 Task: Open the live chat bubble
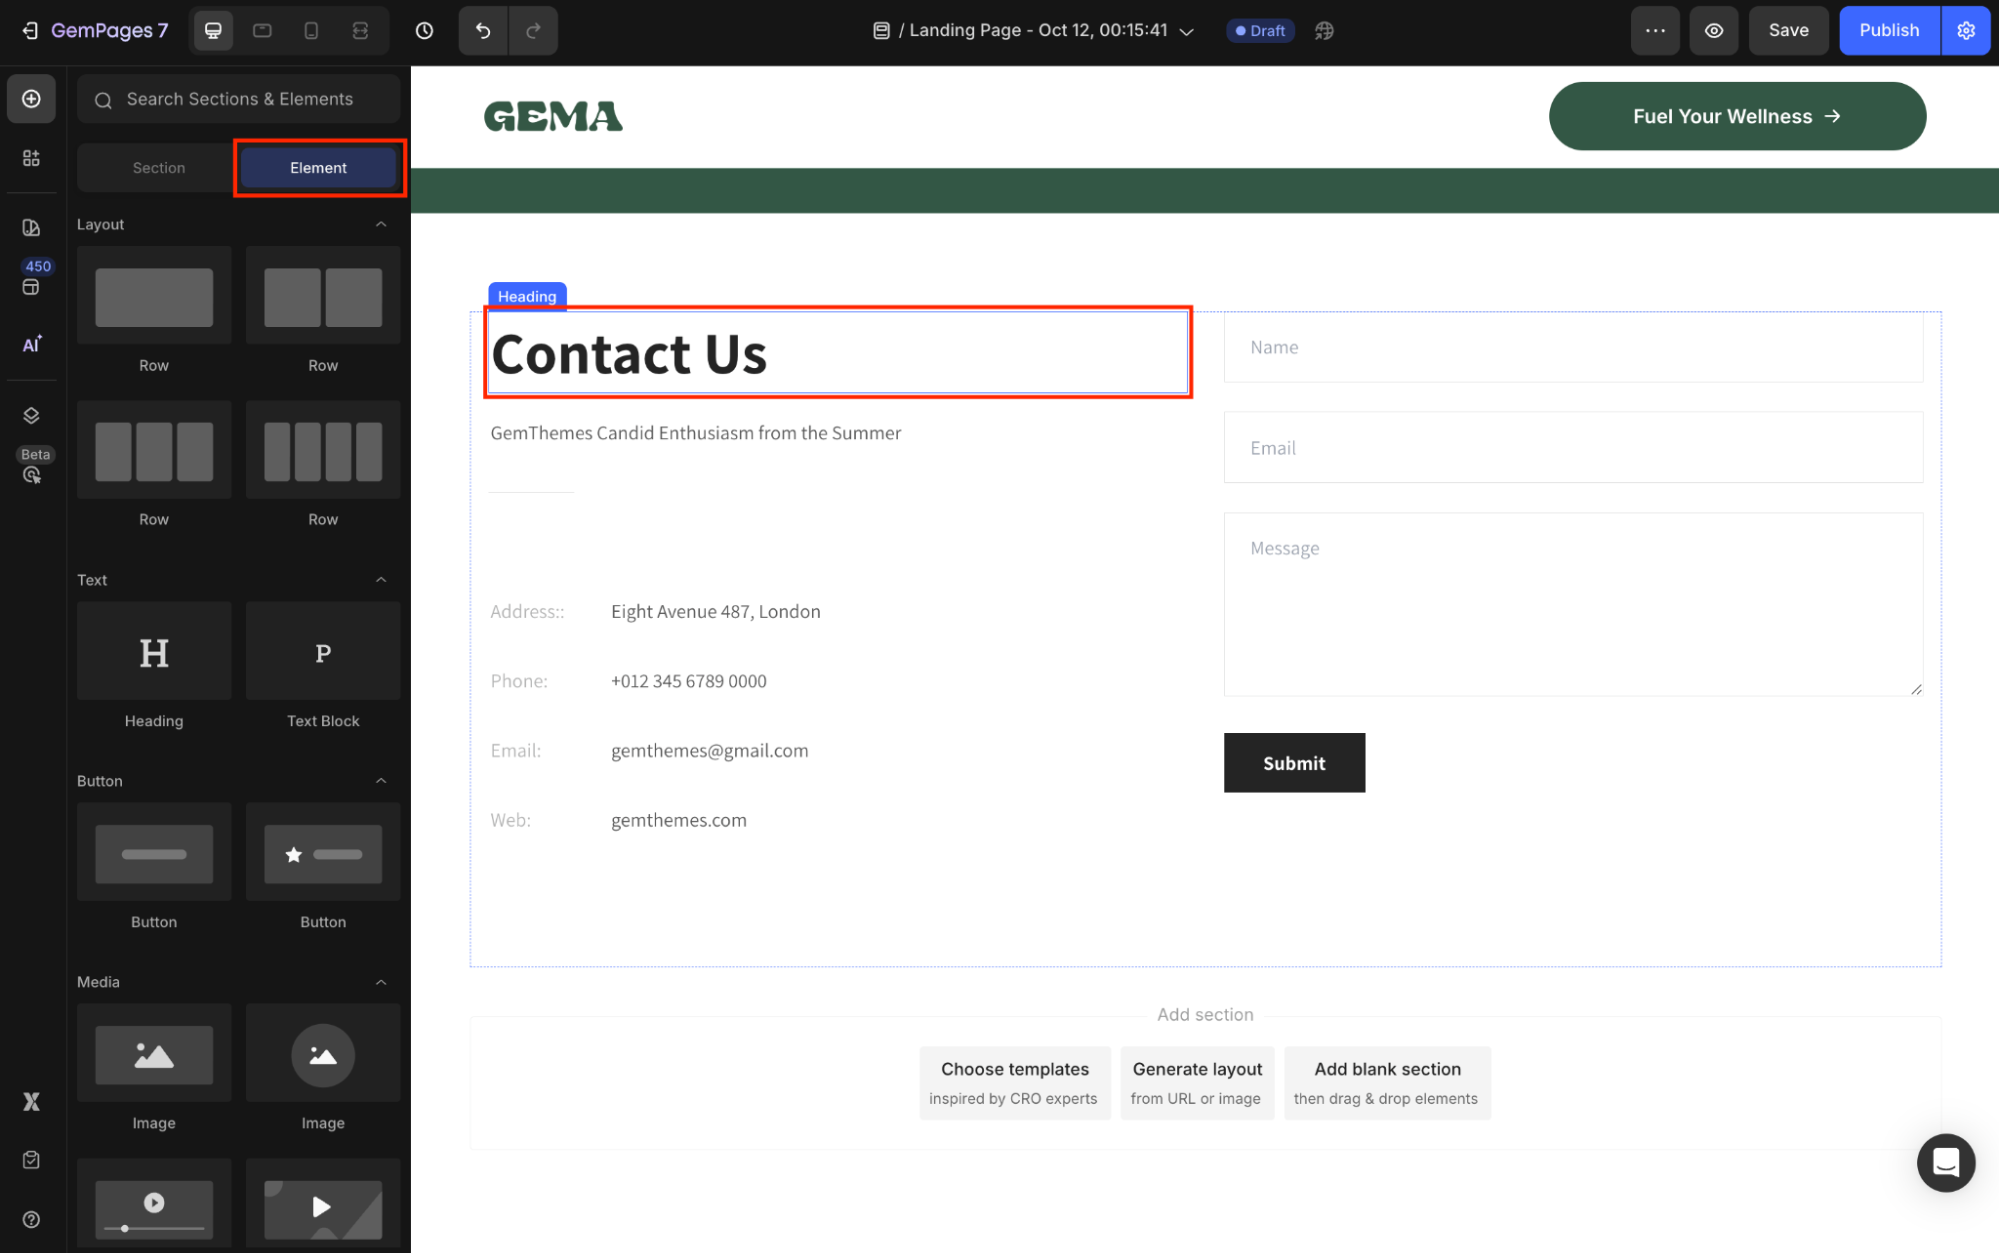[1945, 1163]
